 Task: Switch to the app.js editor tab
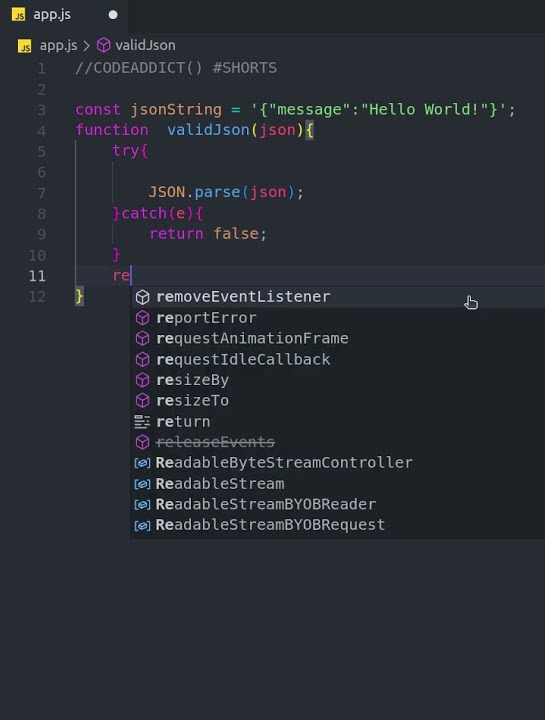64,15
